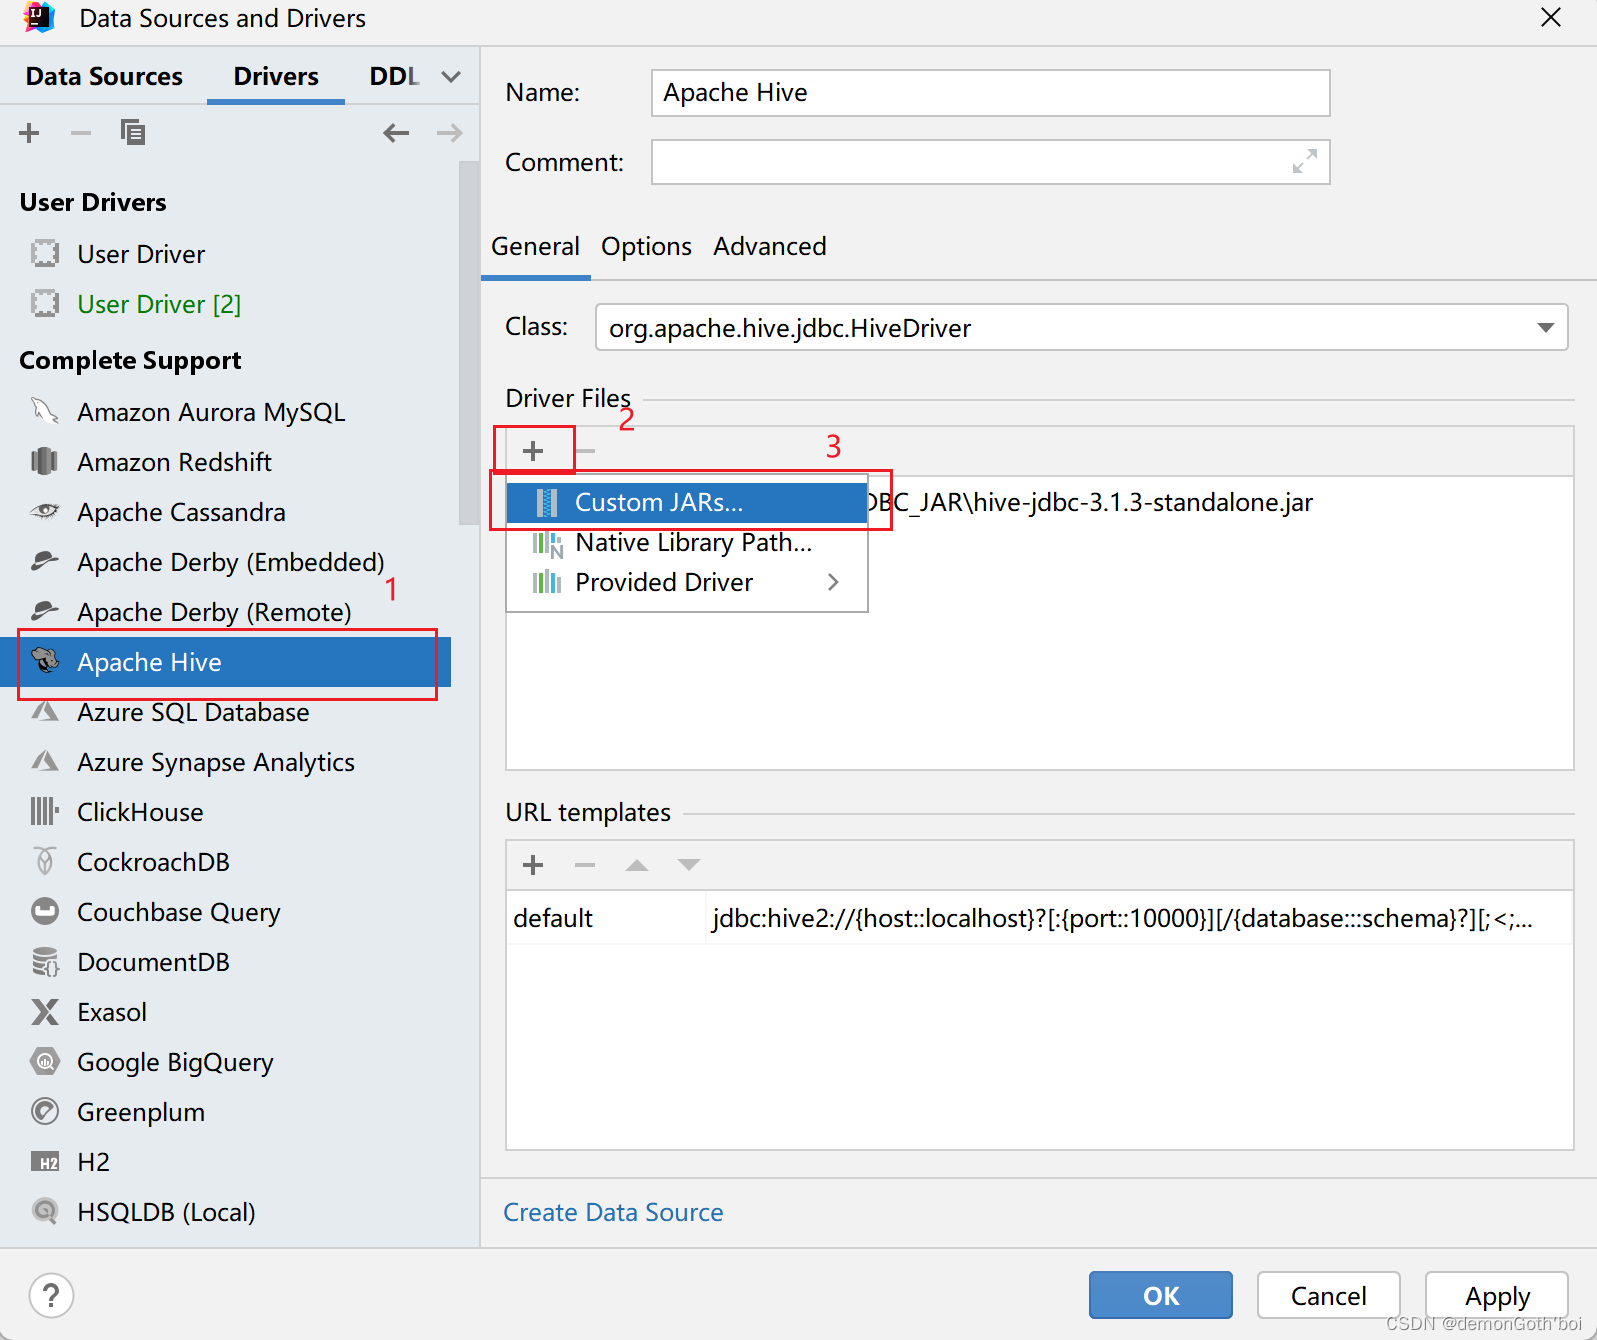This screenshot has height=1340, width=1597.
Task: Choose Custom JARs... menu entry
Action: 686,502
